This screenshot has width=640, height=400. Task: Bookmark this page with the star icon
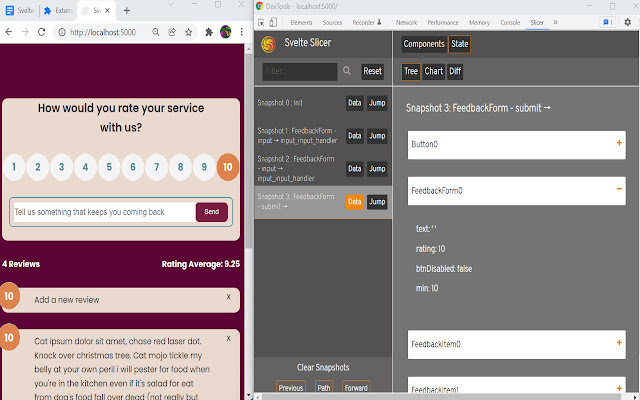[x=188, y=32]
